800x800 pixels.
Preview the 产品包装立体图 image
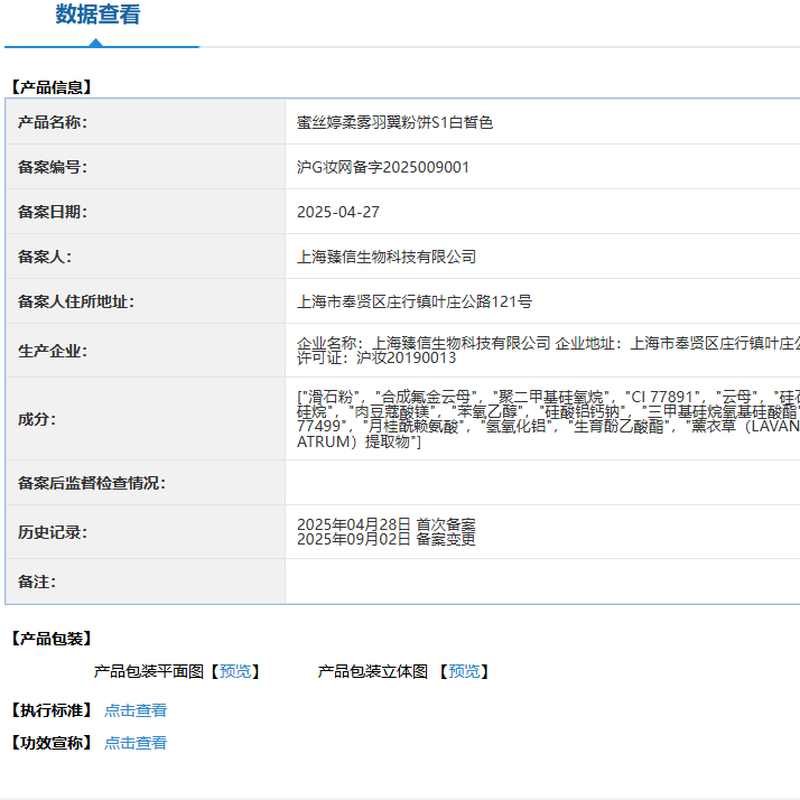click(x=465, y=671)
